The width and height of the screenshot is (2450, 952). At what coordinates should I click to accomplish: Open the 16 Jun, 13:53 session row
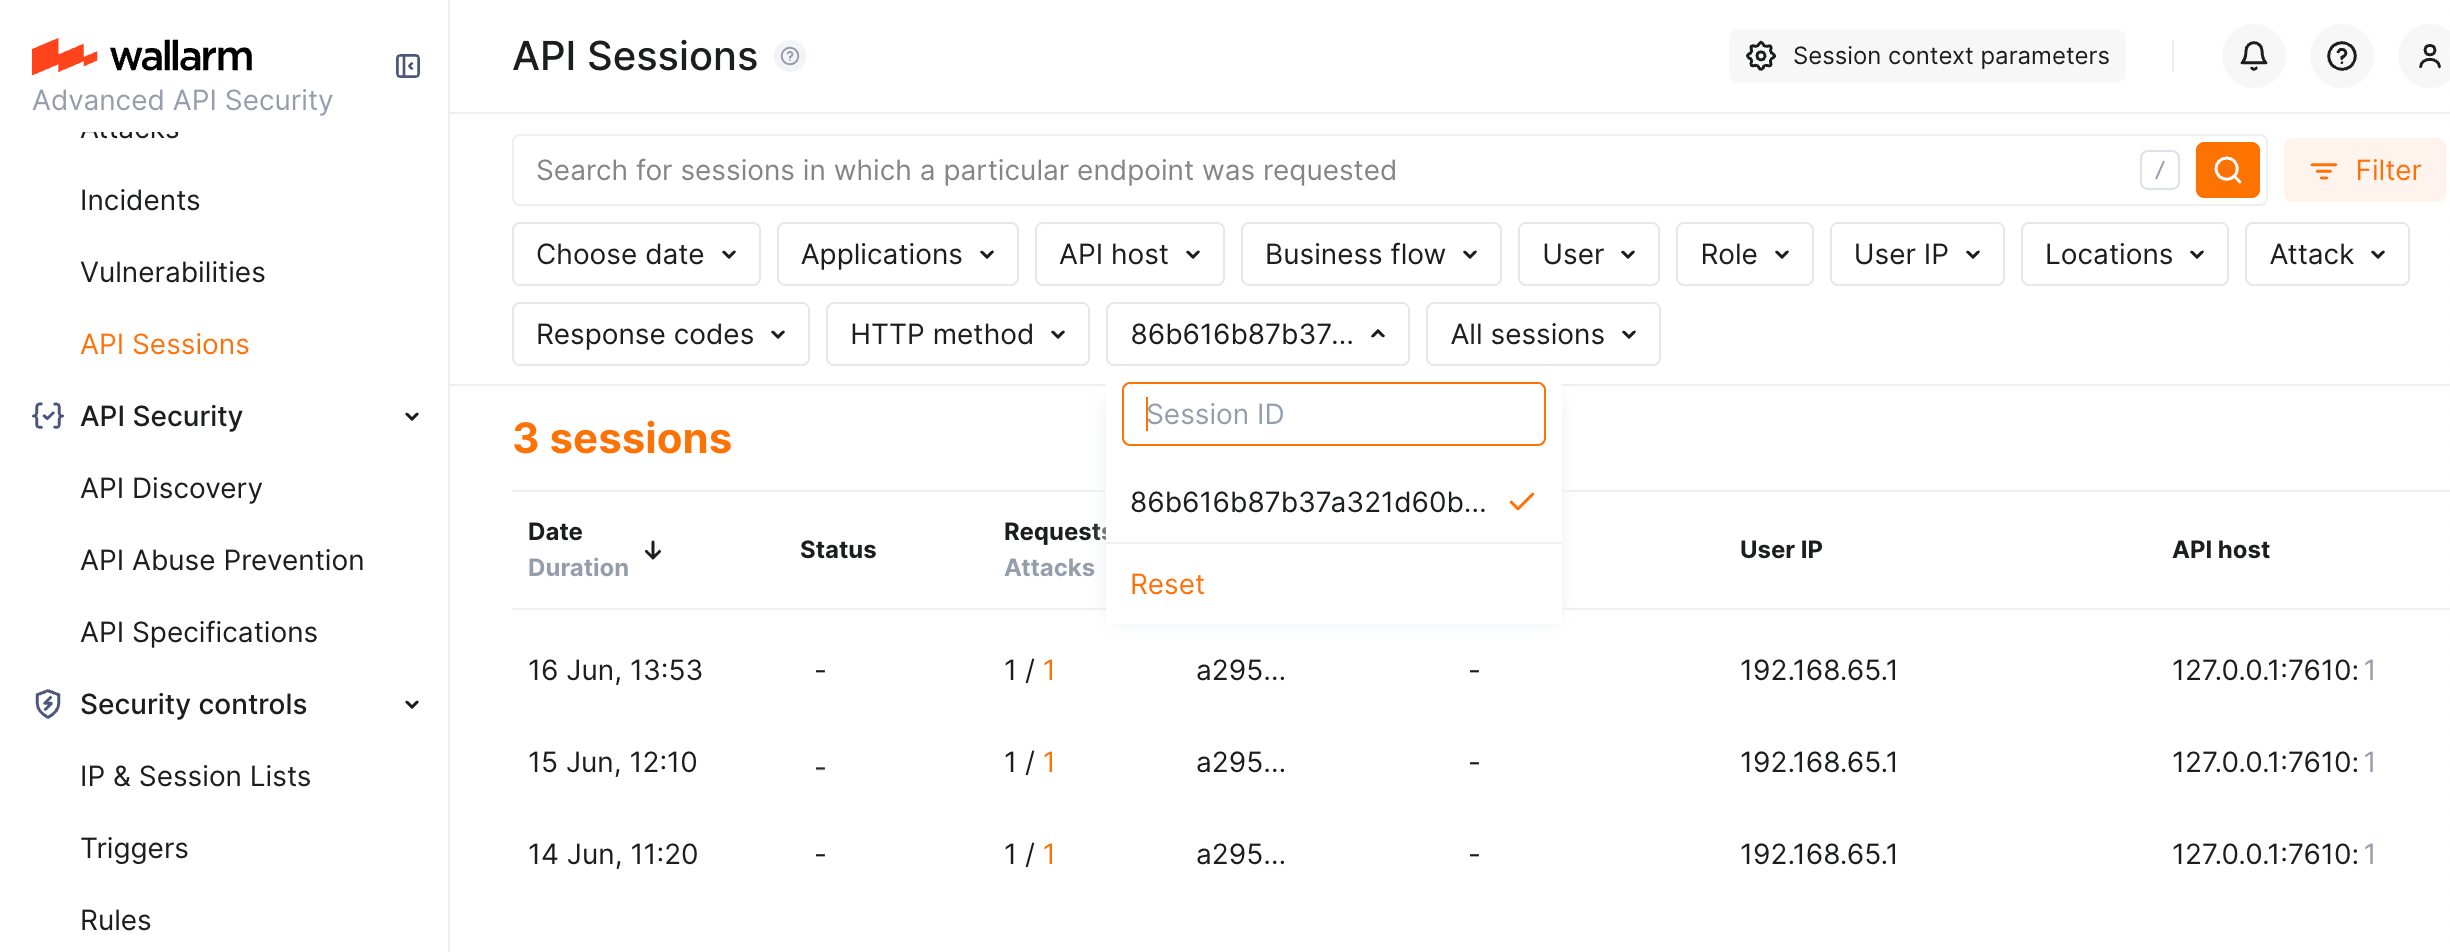point(615,670)
